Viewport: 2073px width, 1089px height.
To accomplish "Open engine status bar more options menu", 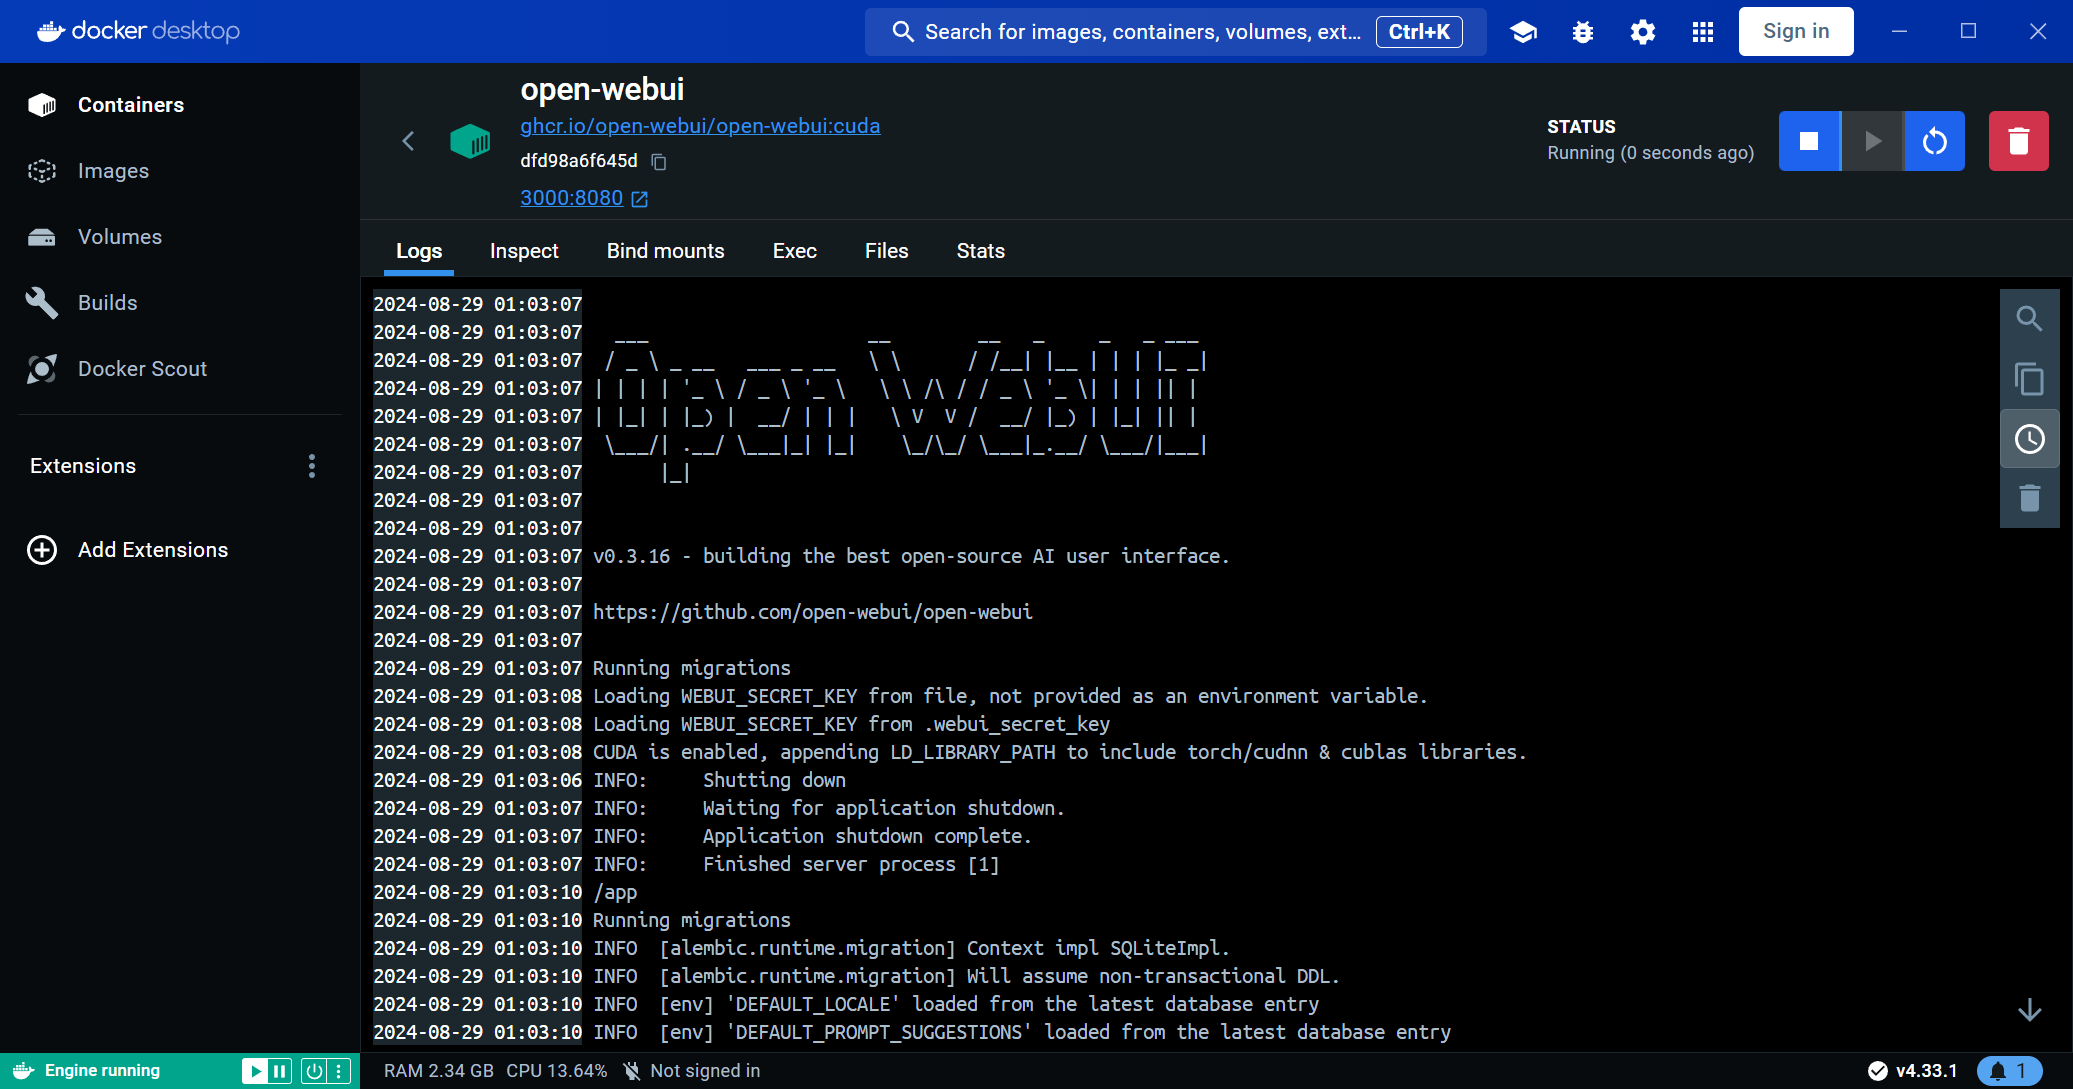I will (x=340, y=1071).
